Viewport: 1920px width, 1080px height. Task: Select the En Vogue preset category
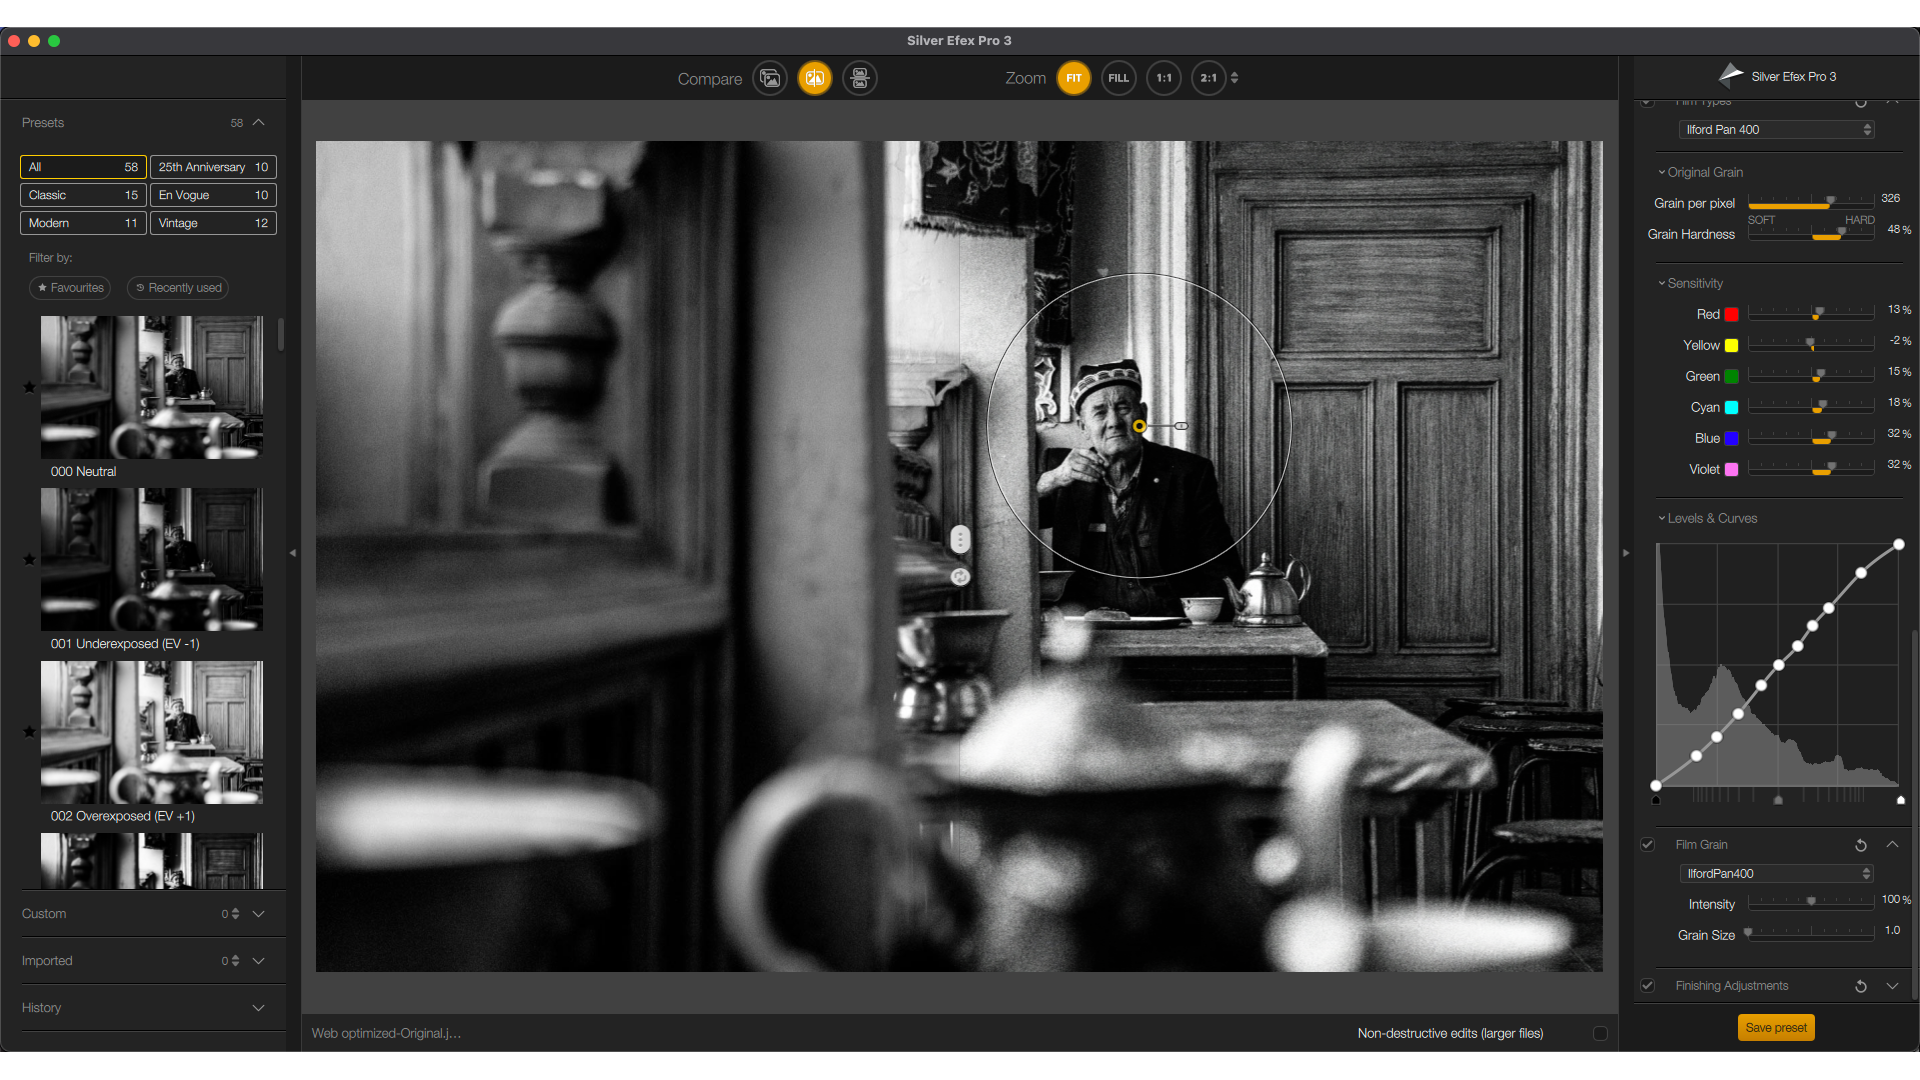point(213,195)
